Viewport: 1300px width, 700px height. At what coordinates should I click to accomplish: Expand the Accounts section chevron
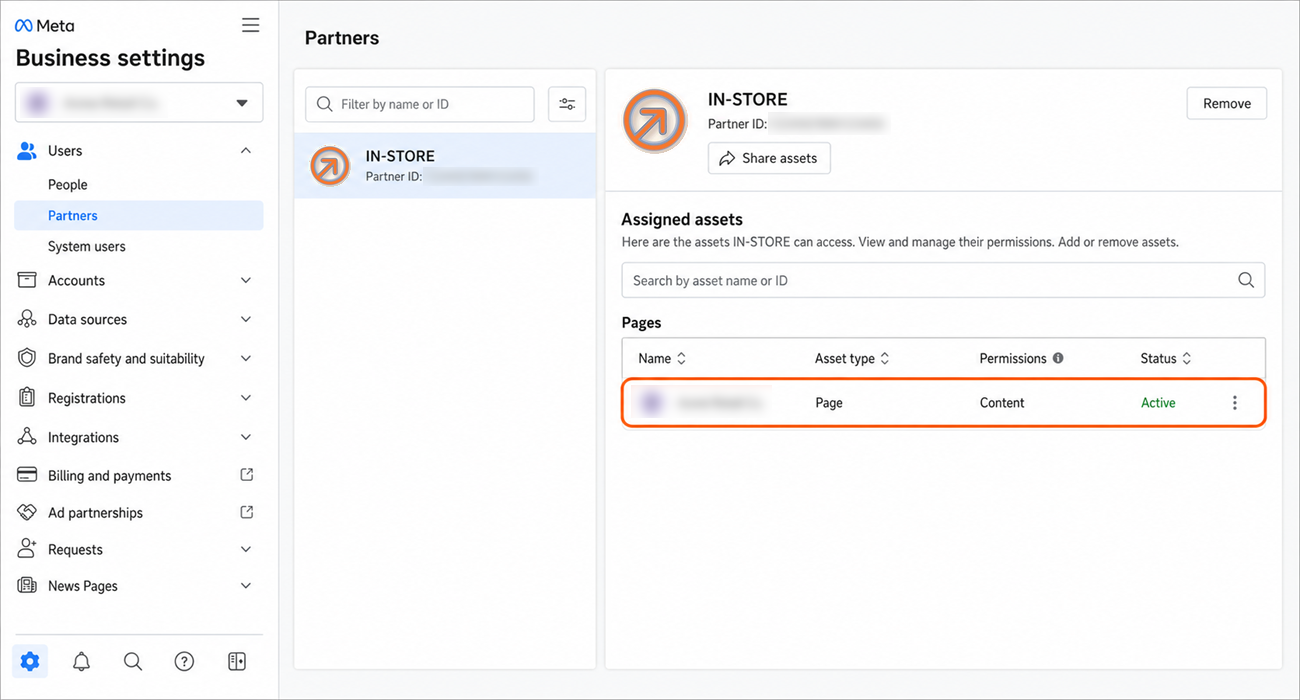click(x=246, y=281)
